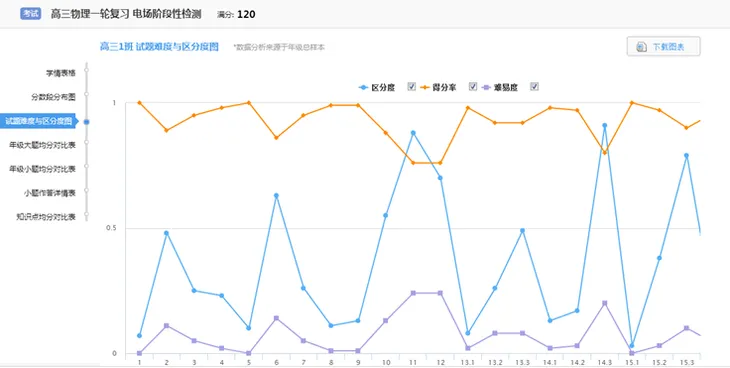Click the full score value 120
This screenshot has width=730, height=368.
tap(246, 14)
